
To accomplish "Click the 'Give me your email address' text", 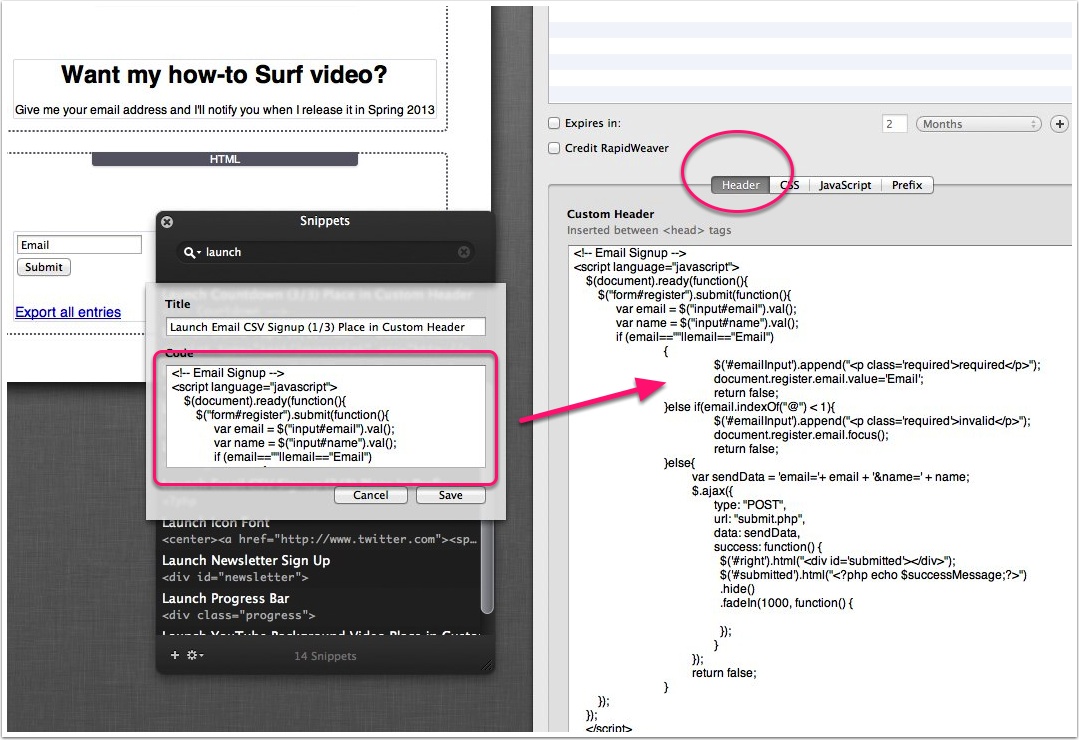I will pos(224,109).
